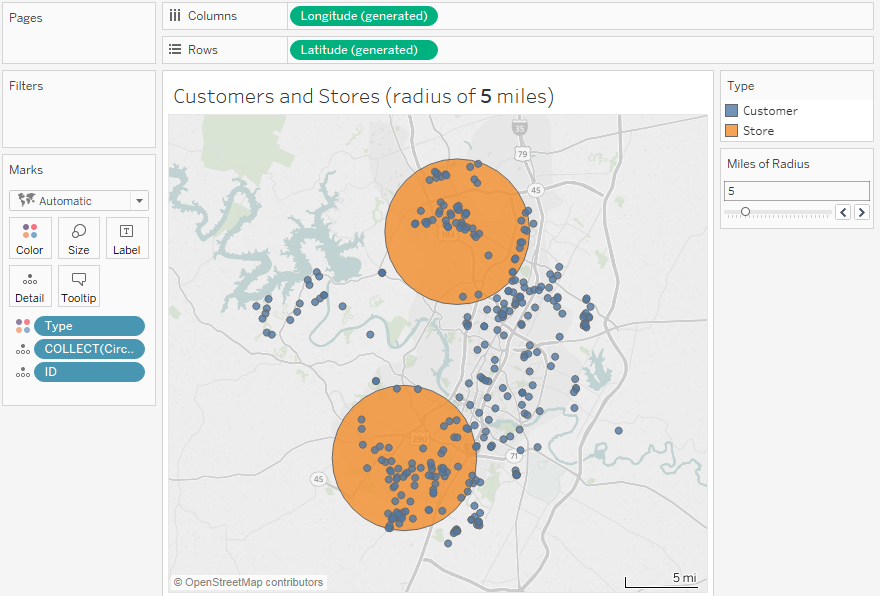Click the Customers and Stores worksheet title

click(x=363, y=96)
